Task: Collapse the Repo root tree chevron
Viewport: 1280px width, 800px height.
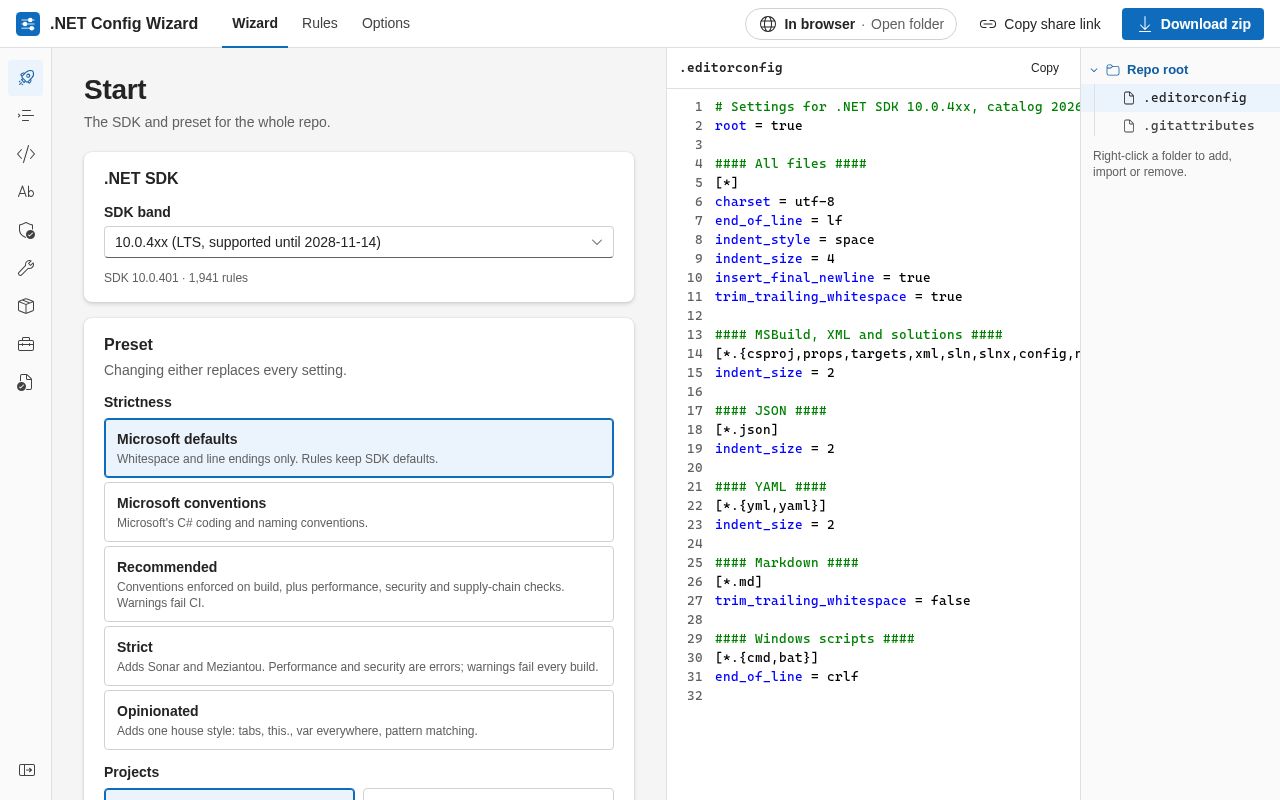Action: [1094, 70]
